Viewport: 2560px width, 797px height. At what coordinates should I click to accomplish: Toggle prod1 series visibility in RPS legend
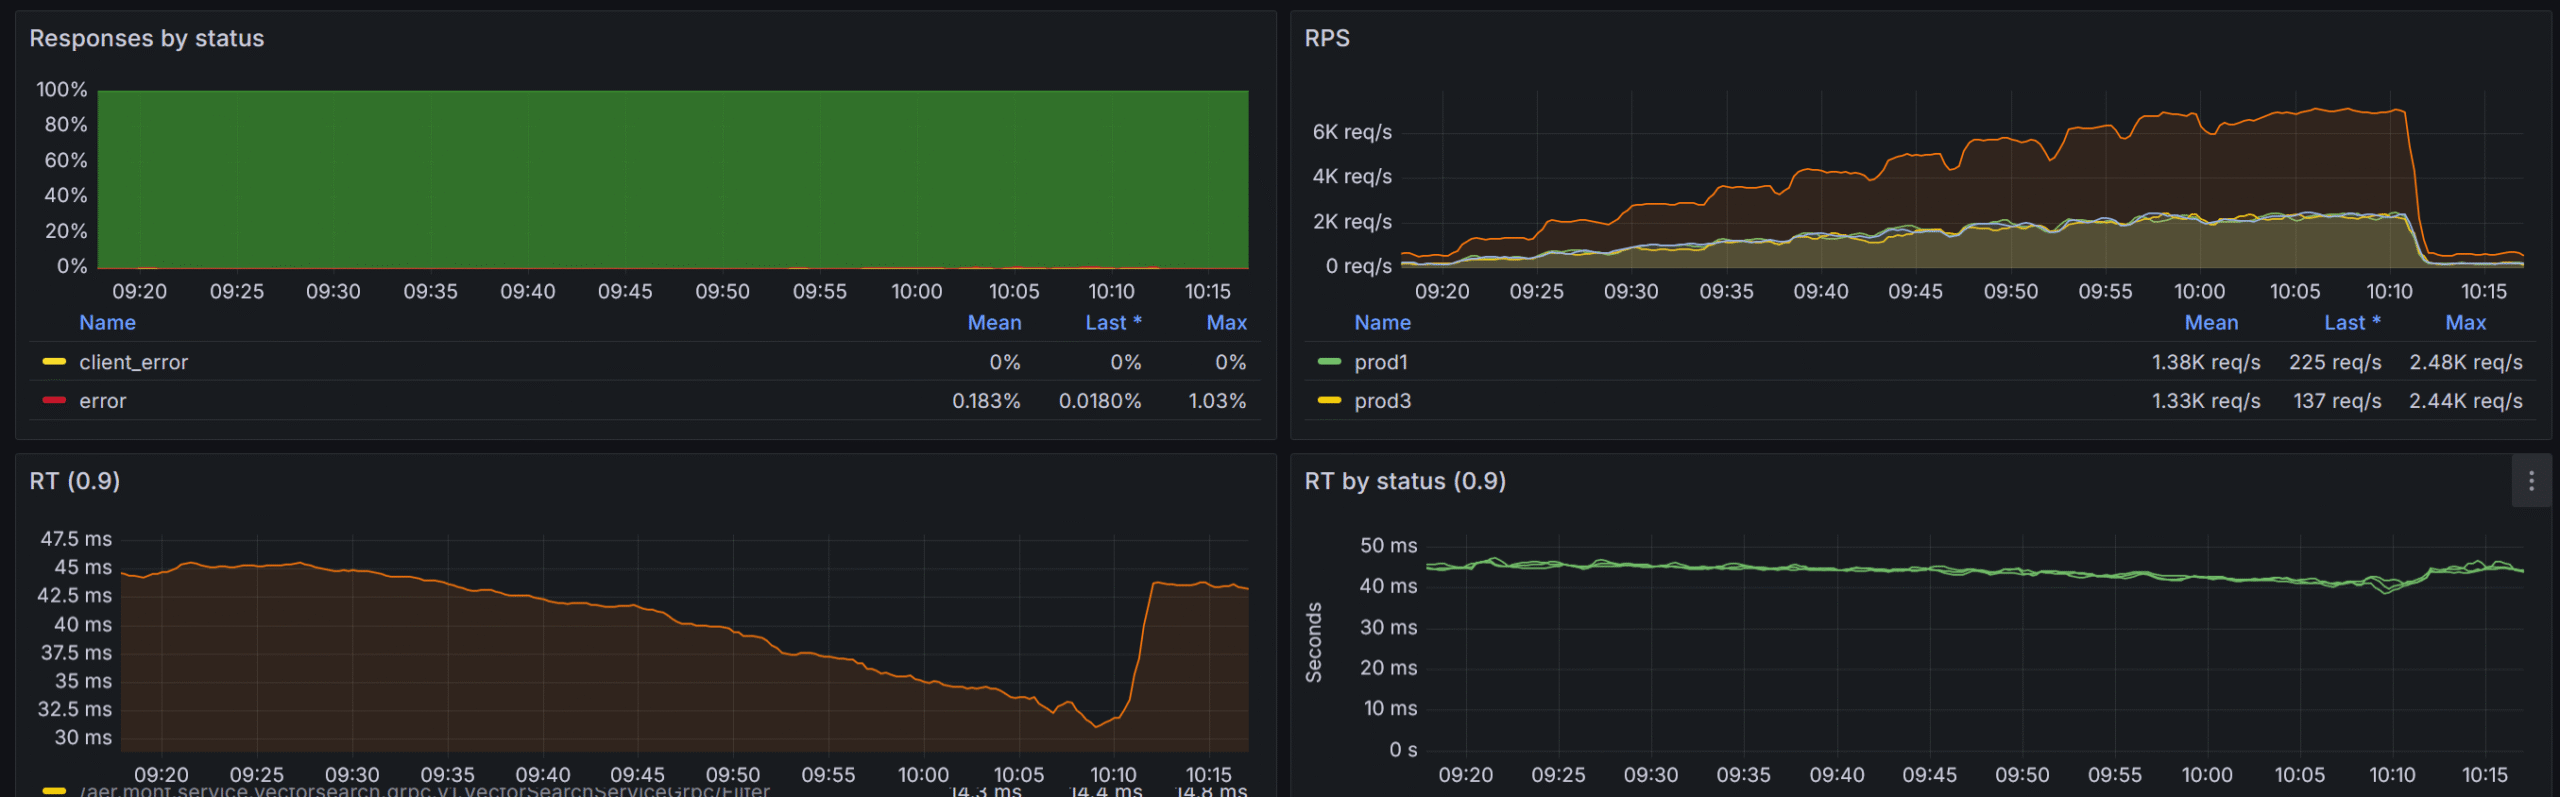coord(1380,362)
